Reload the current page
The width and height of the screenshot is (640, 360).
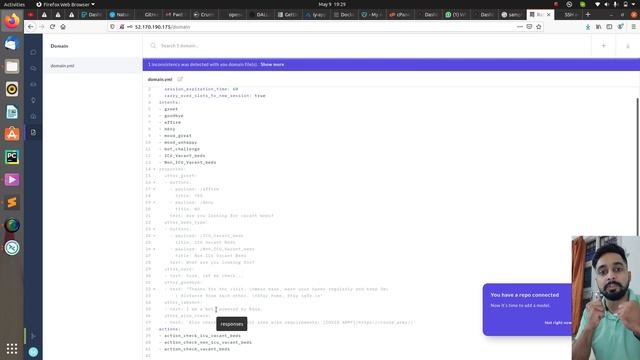(x=52, y=27)
